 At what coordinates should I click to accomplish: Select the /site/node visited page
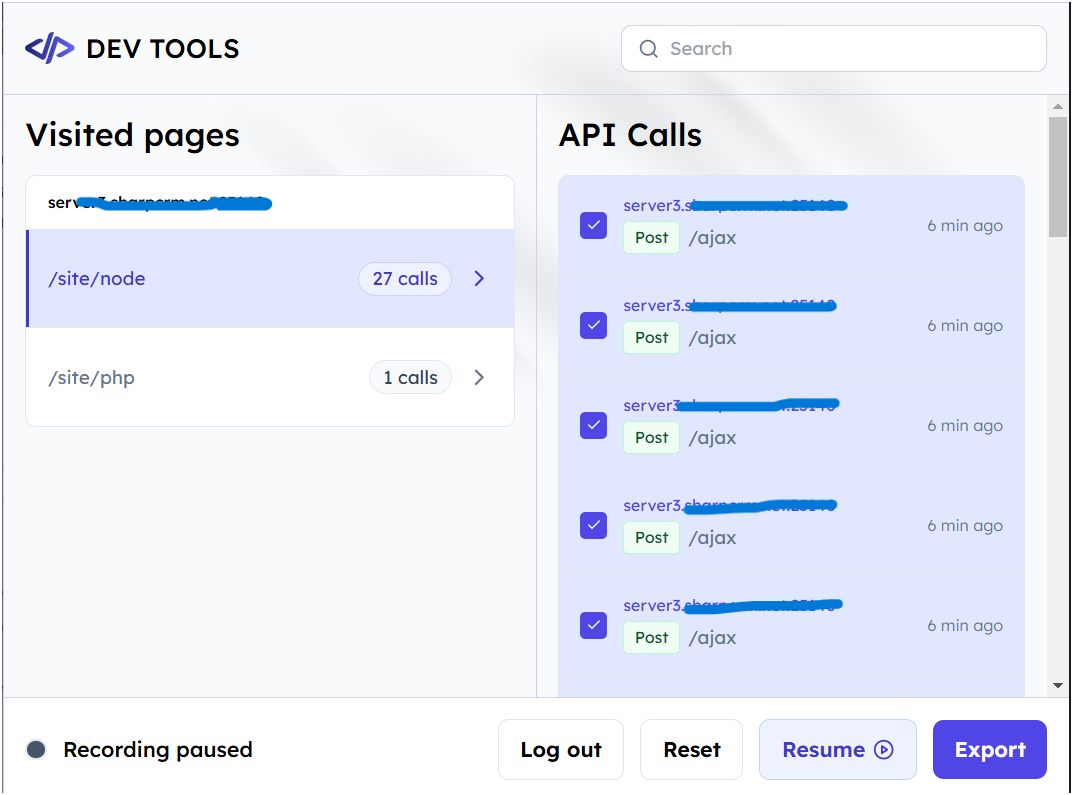point(97,279)
